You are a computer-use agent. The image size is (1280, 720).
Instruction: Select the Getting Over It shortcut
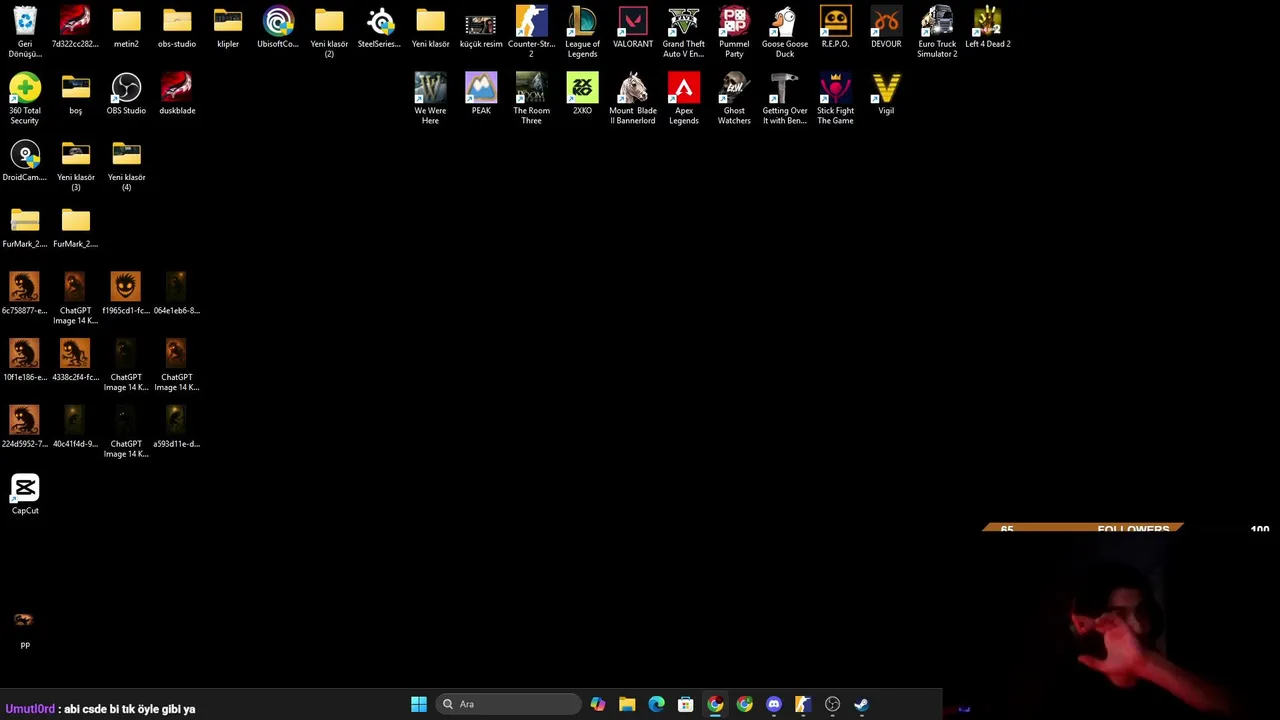[785, 99]
